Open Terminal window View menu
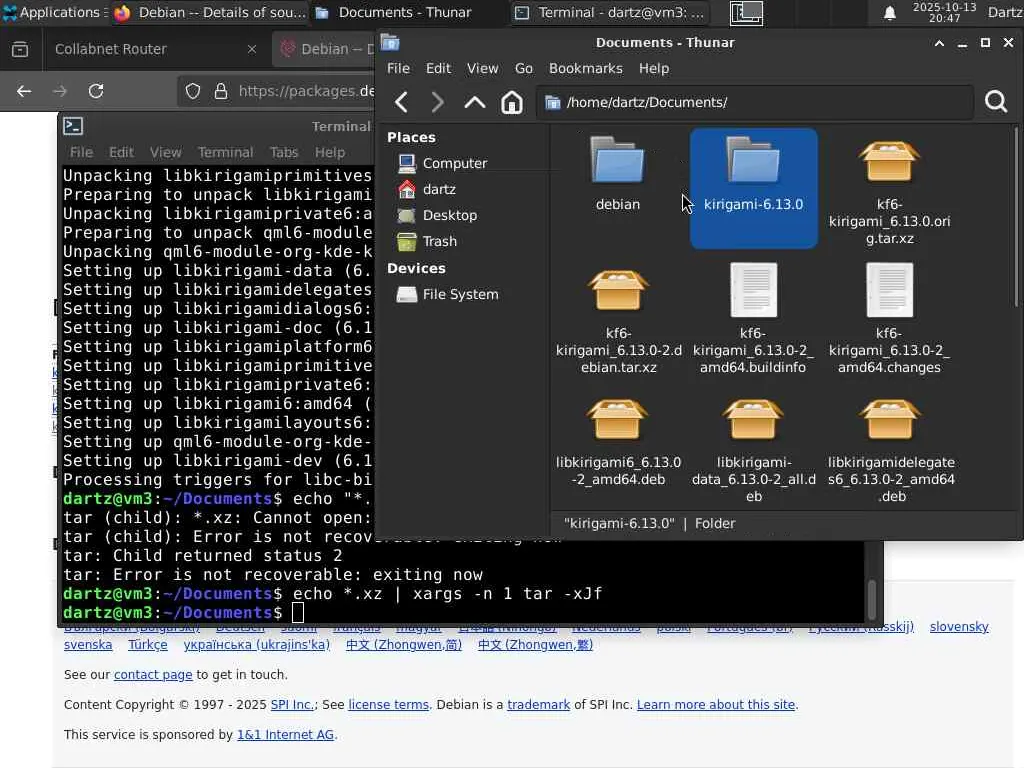Viewport: 1024px width, 768px height. pyautogui.click(x=165, y=152)
